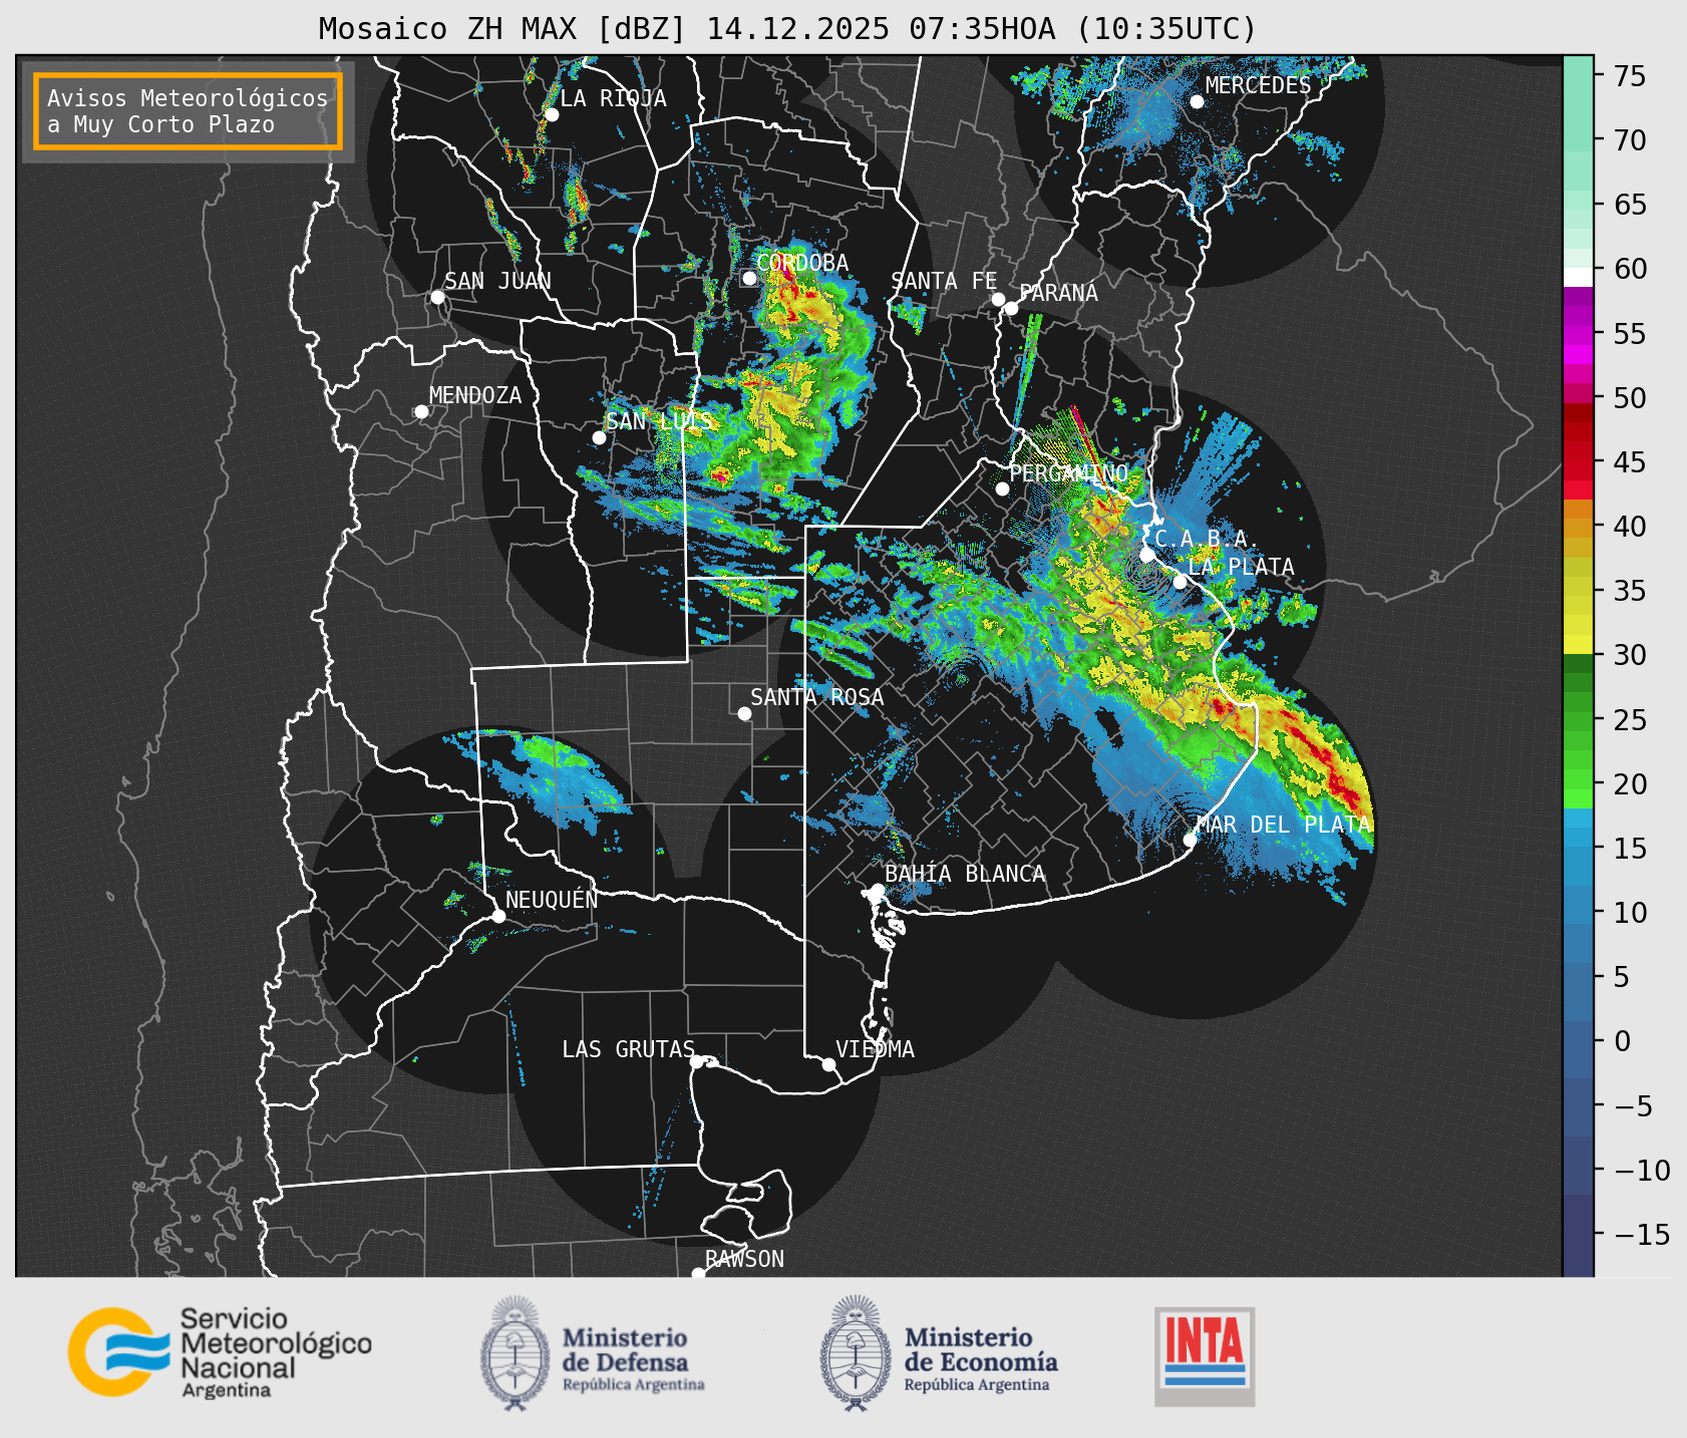
Task: Click the blue 10 dBZ band on the color scale
Action: [1578, 912]
